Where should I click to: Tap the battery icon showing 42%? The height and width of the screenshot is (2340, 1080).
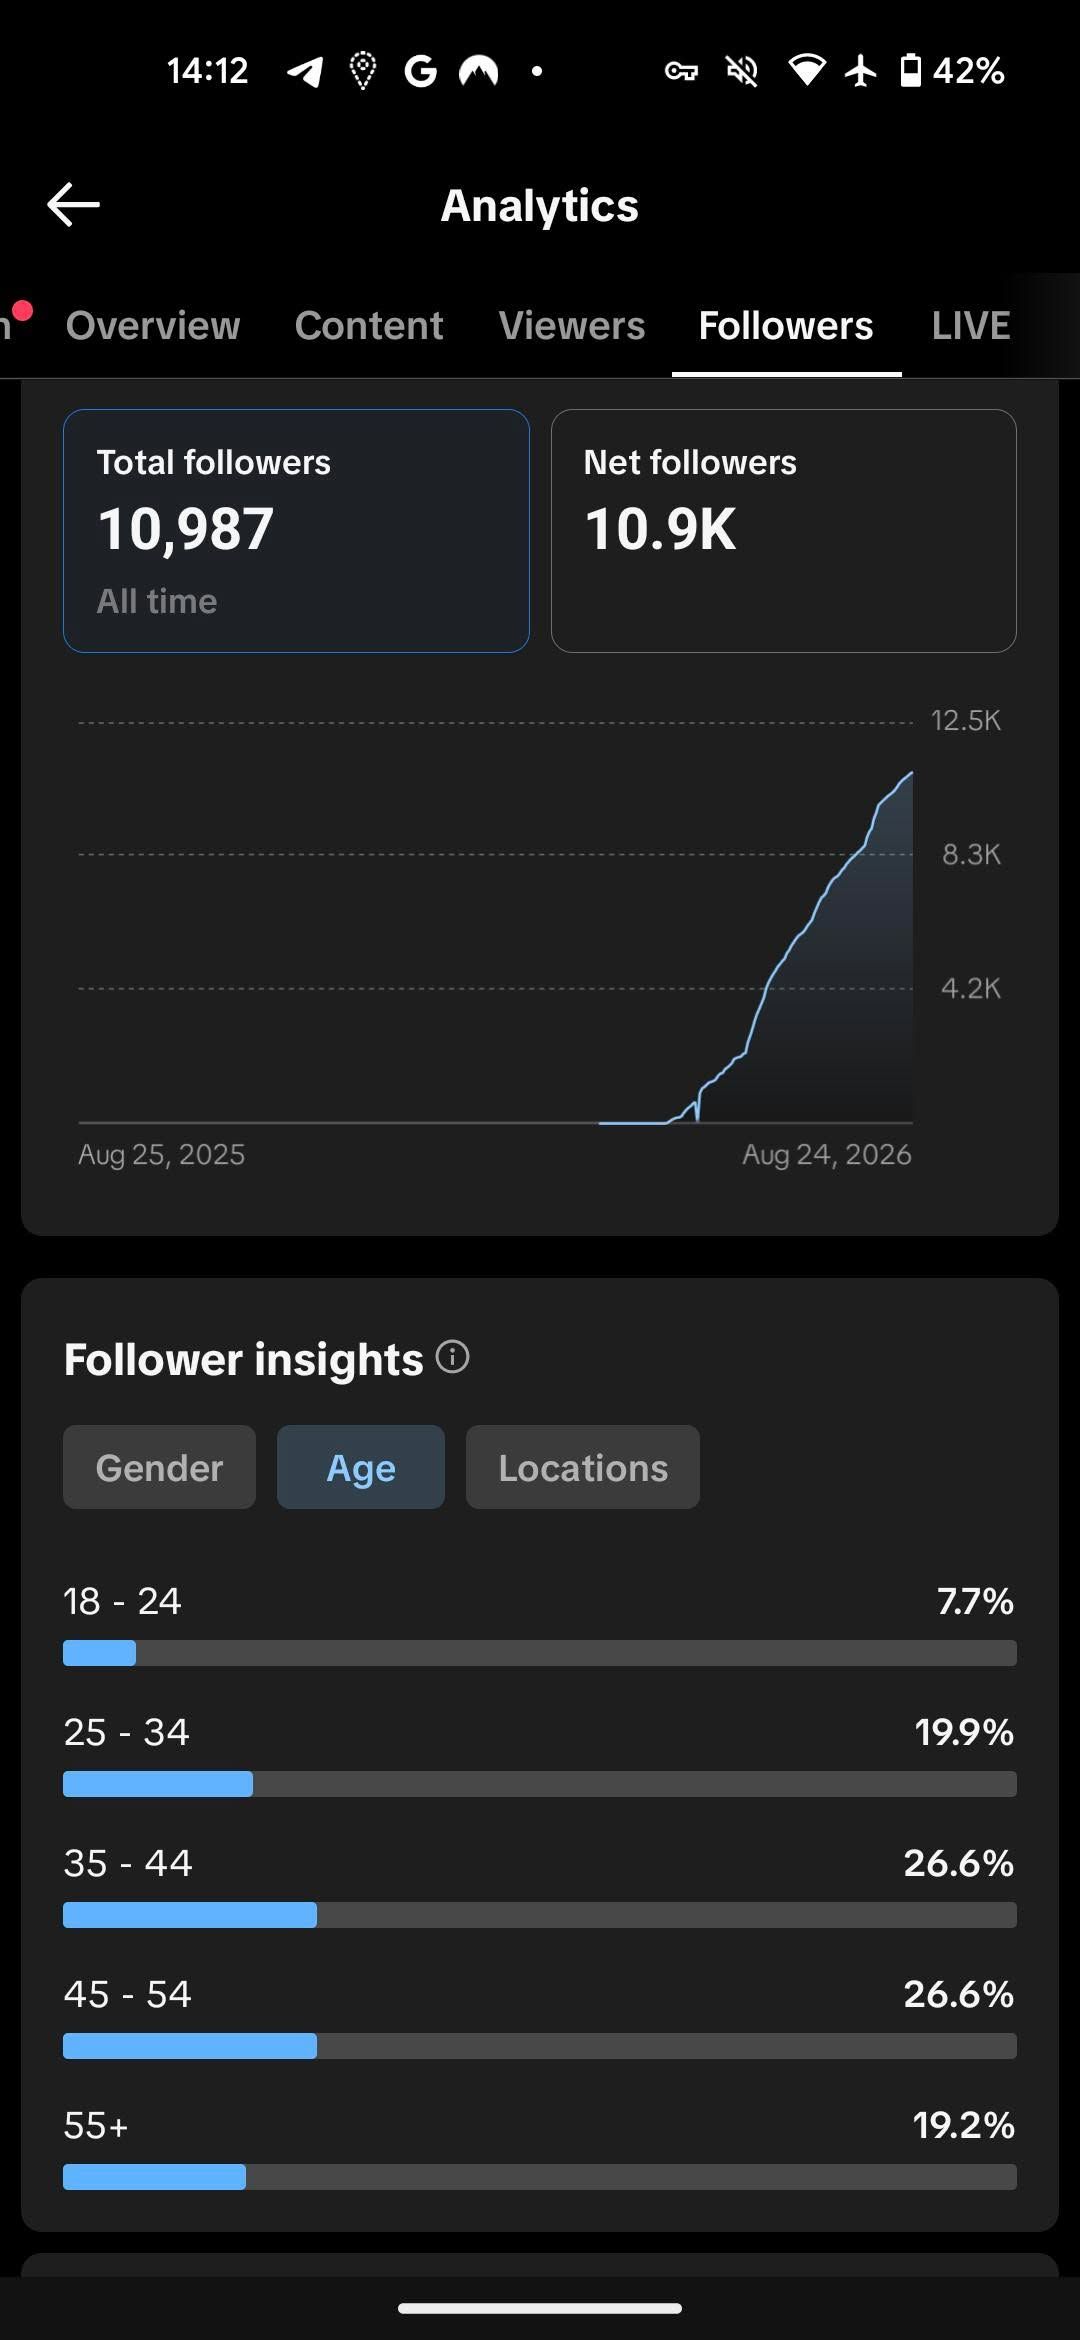click(910, 71)
